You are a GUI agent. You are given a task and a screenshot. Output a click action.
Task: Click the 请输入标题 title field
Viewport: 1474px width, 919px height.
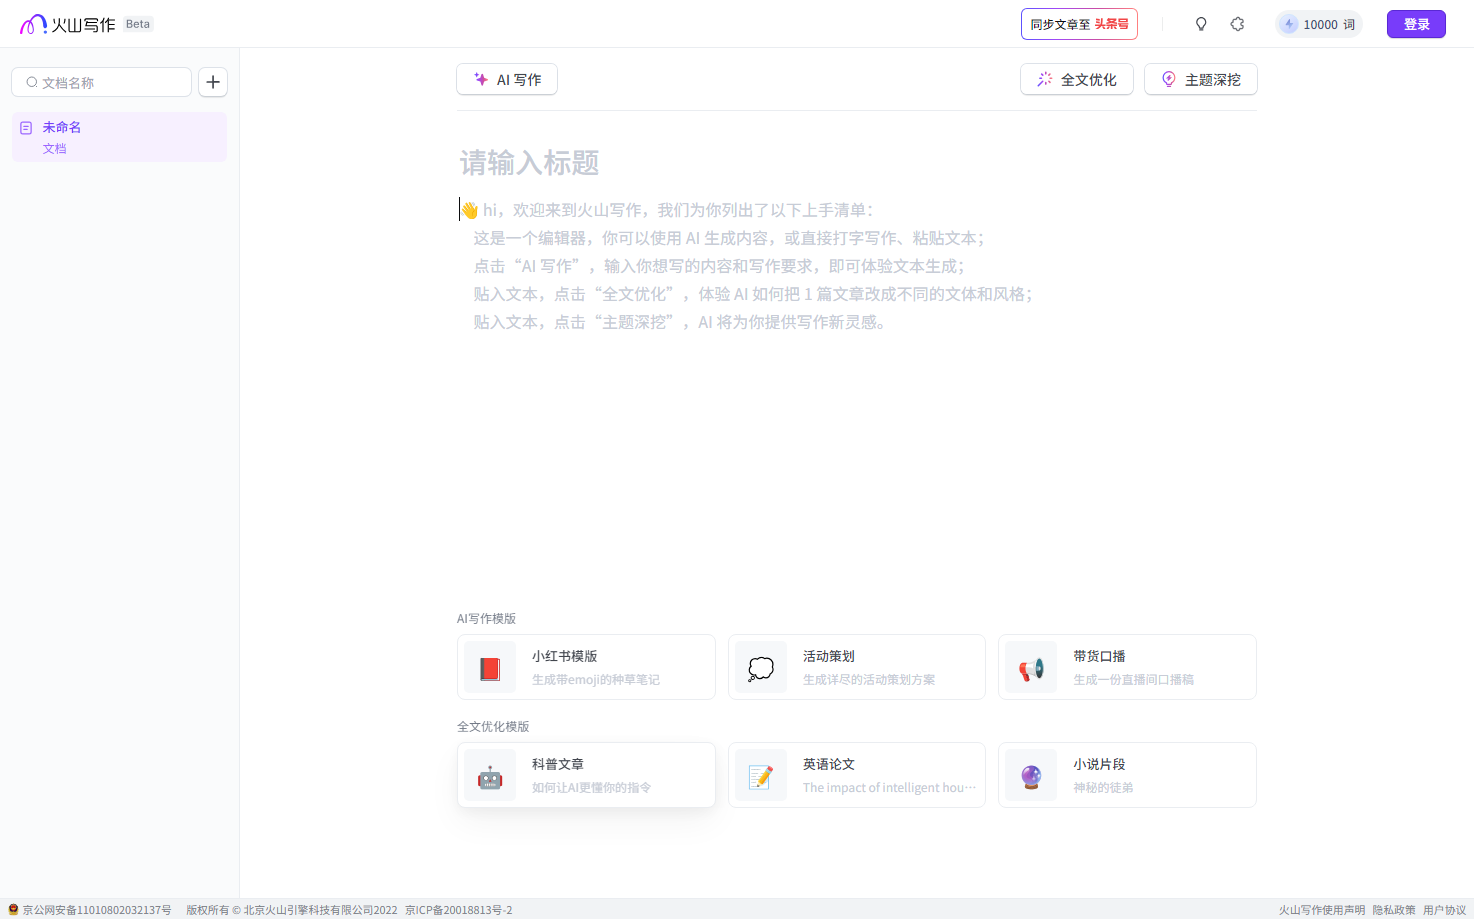tap(856, 162)
